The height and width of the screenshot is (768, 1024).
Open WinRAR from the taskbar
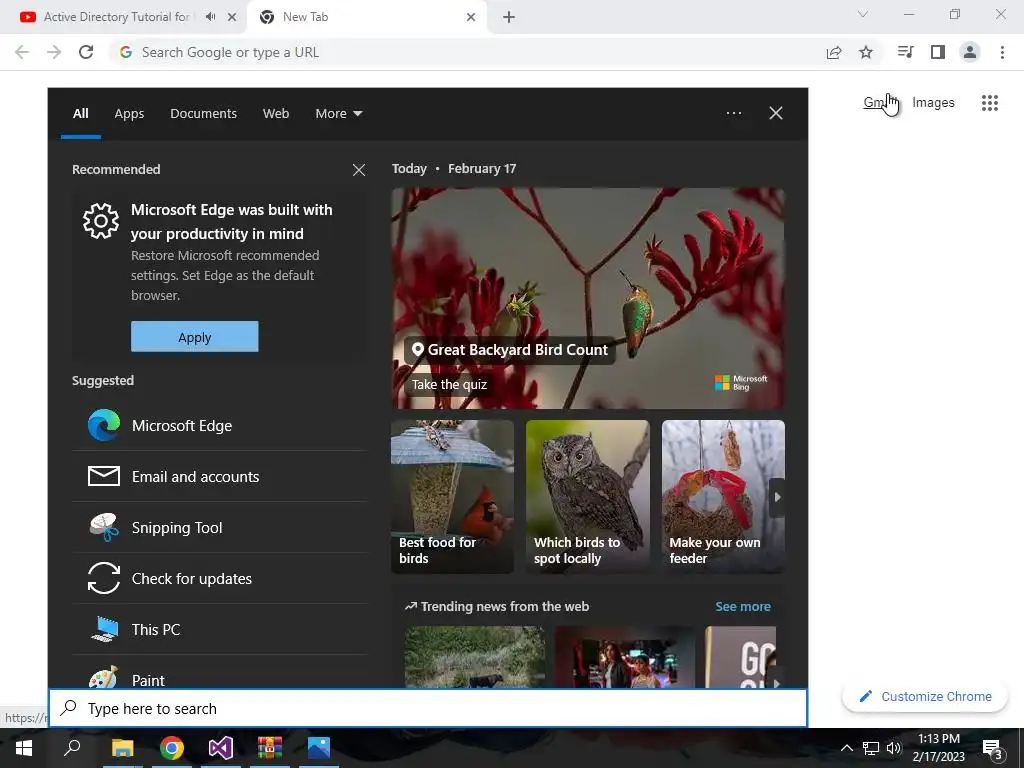[x=270, y=748]
